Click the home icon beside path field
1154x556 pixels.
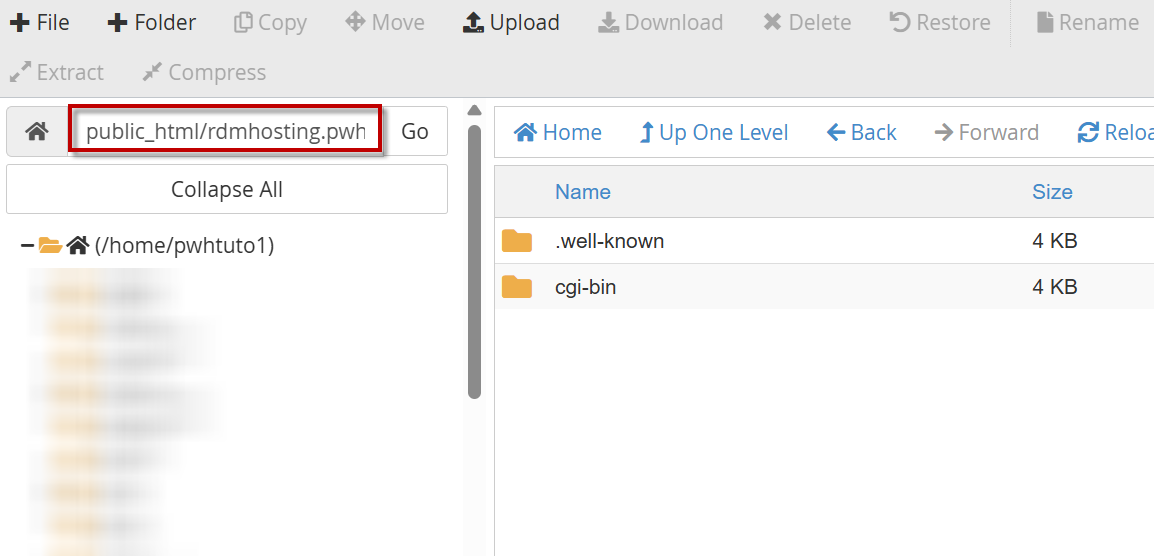(37, 132)
